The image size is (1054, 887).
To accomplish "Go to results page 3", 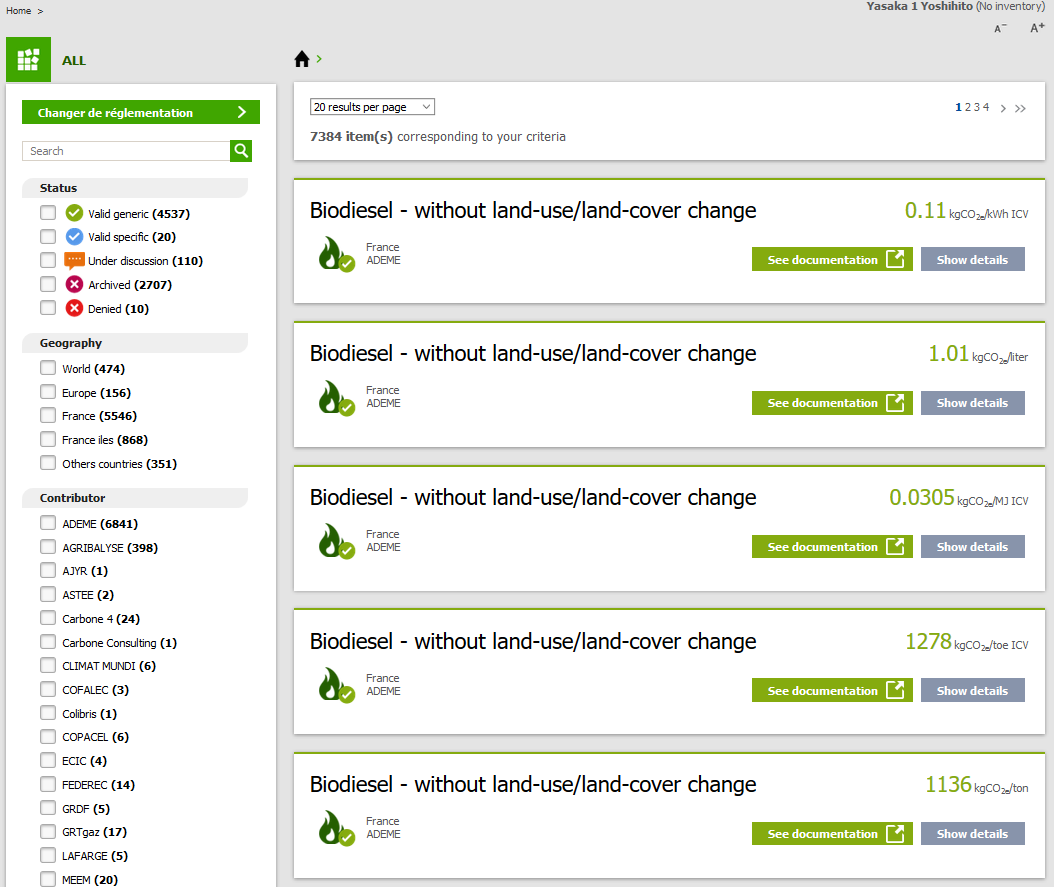I will point(977,107).
